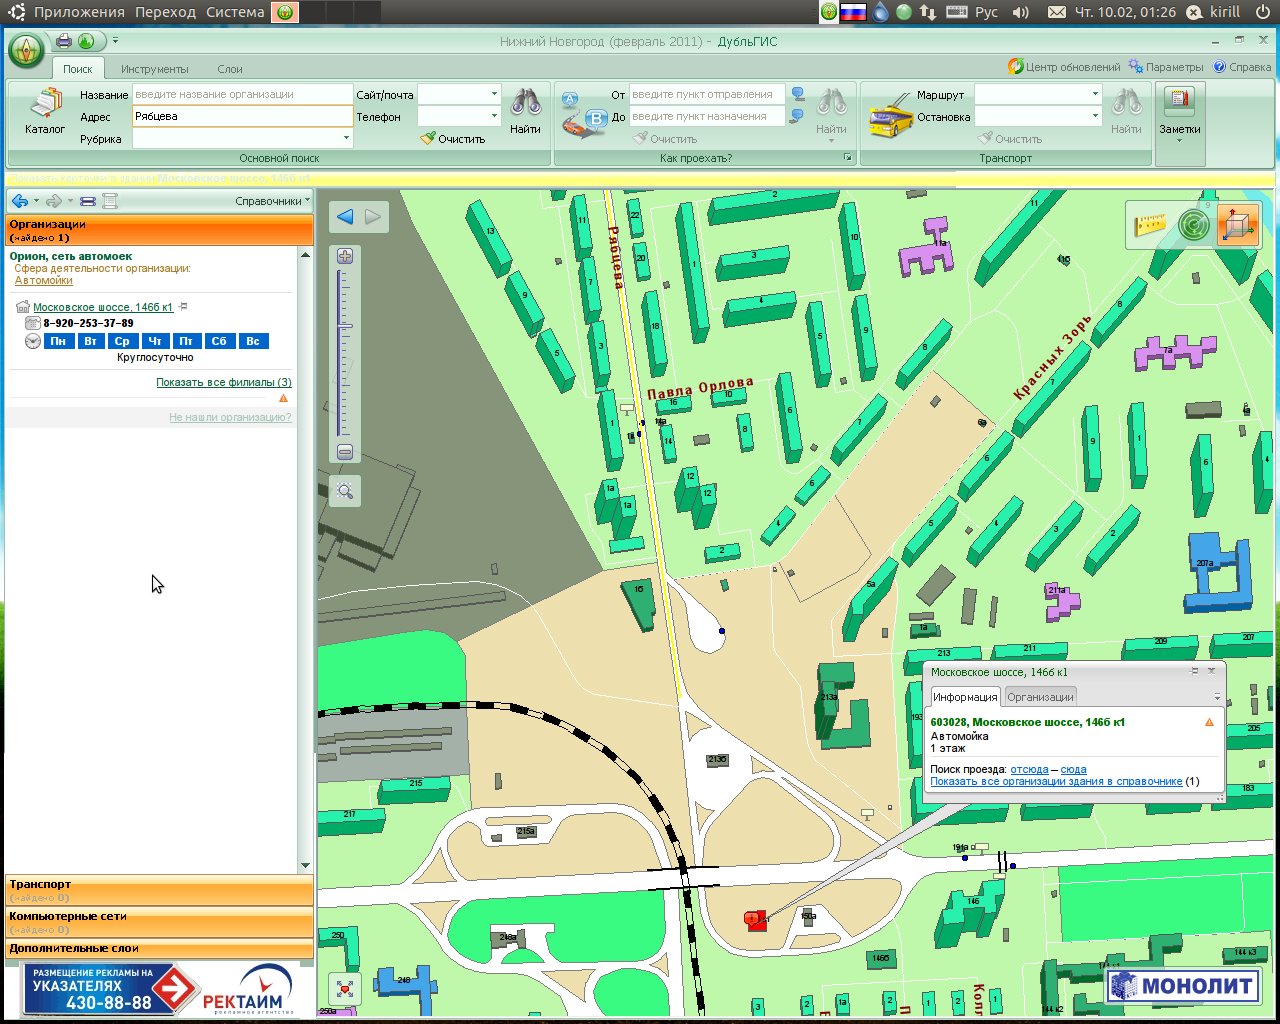The height and width of the screenshot is (1024, 1280).
Task: Toggle the Пн day button
Action: (x=58, y=341)
